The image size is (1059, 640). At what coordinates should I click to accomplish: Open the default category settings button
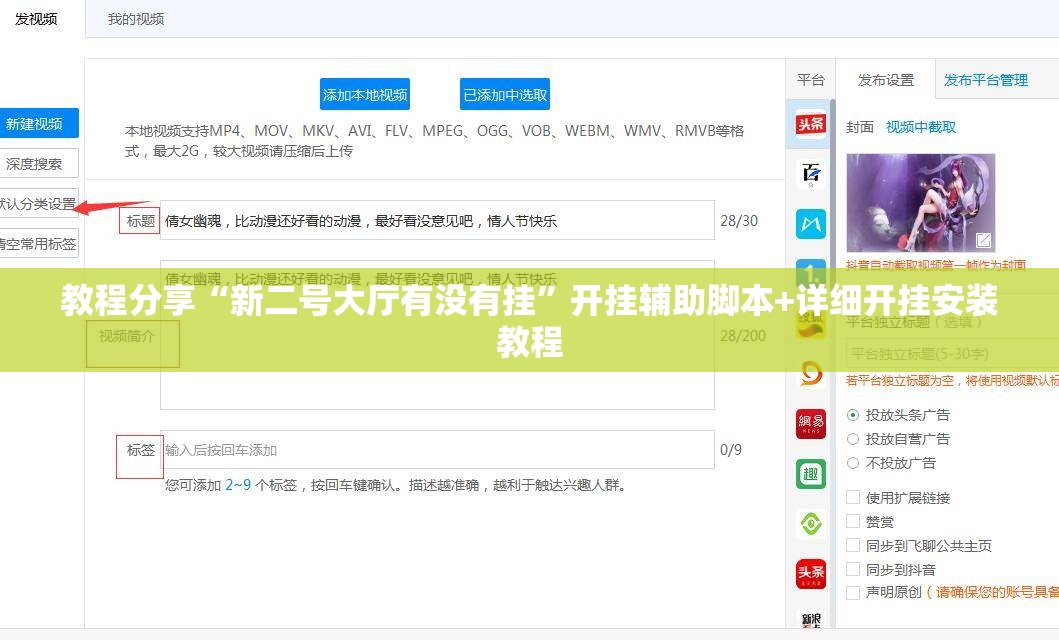click(x=38, y=203)
